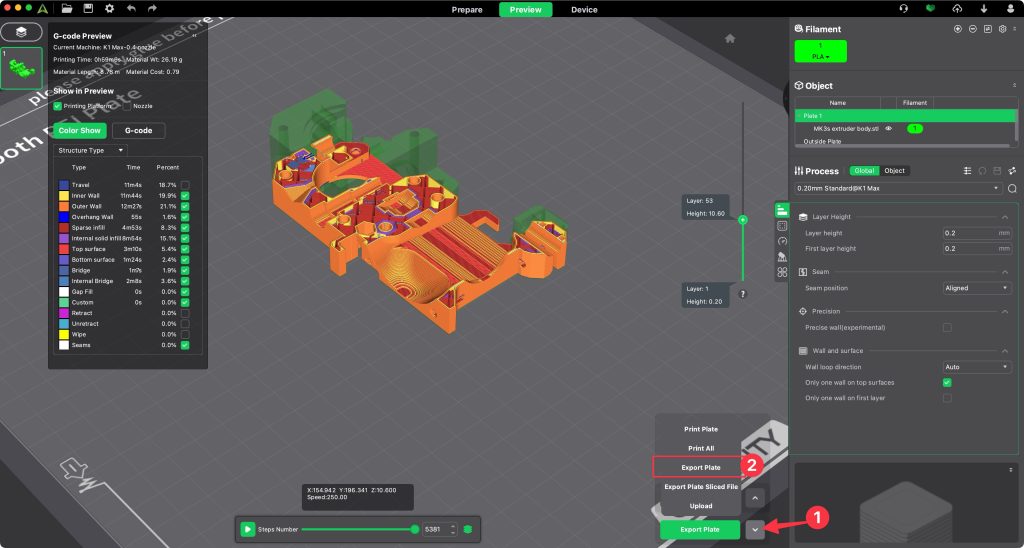The height and width of the screenshot is (548, 1024).
Task: Click the layer slider help question mark
Action: click(x=743, y=294)
